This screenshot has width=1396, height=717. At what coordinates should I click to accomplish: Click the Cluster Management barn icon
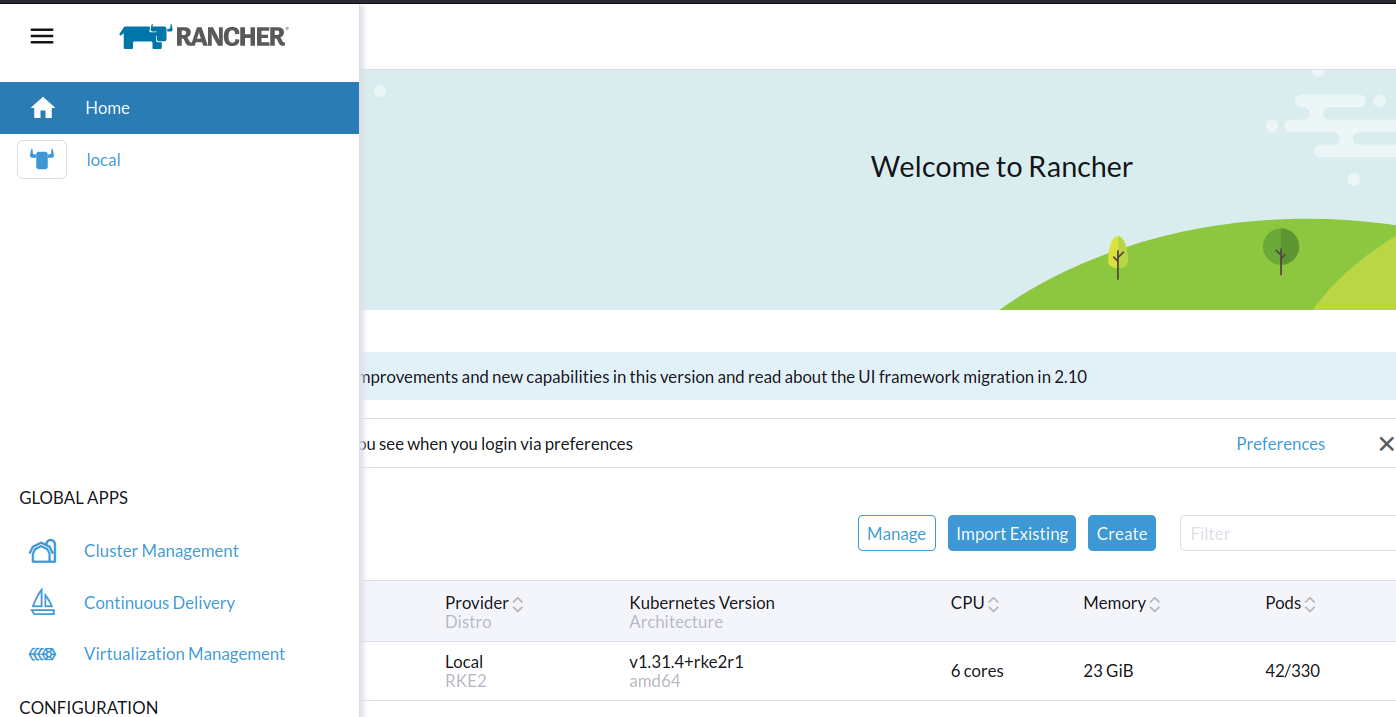tap(43, 551)
